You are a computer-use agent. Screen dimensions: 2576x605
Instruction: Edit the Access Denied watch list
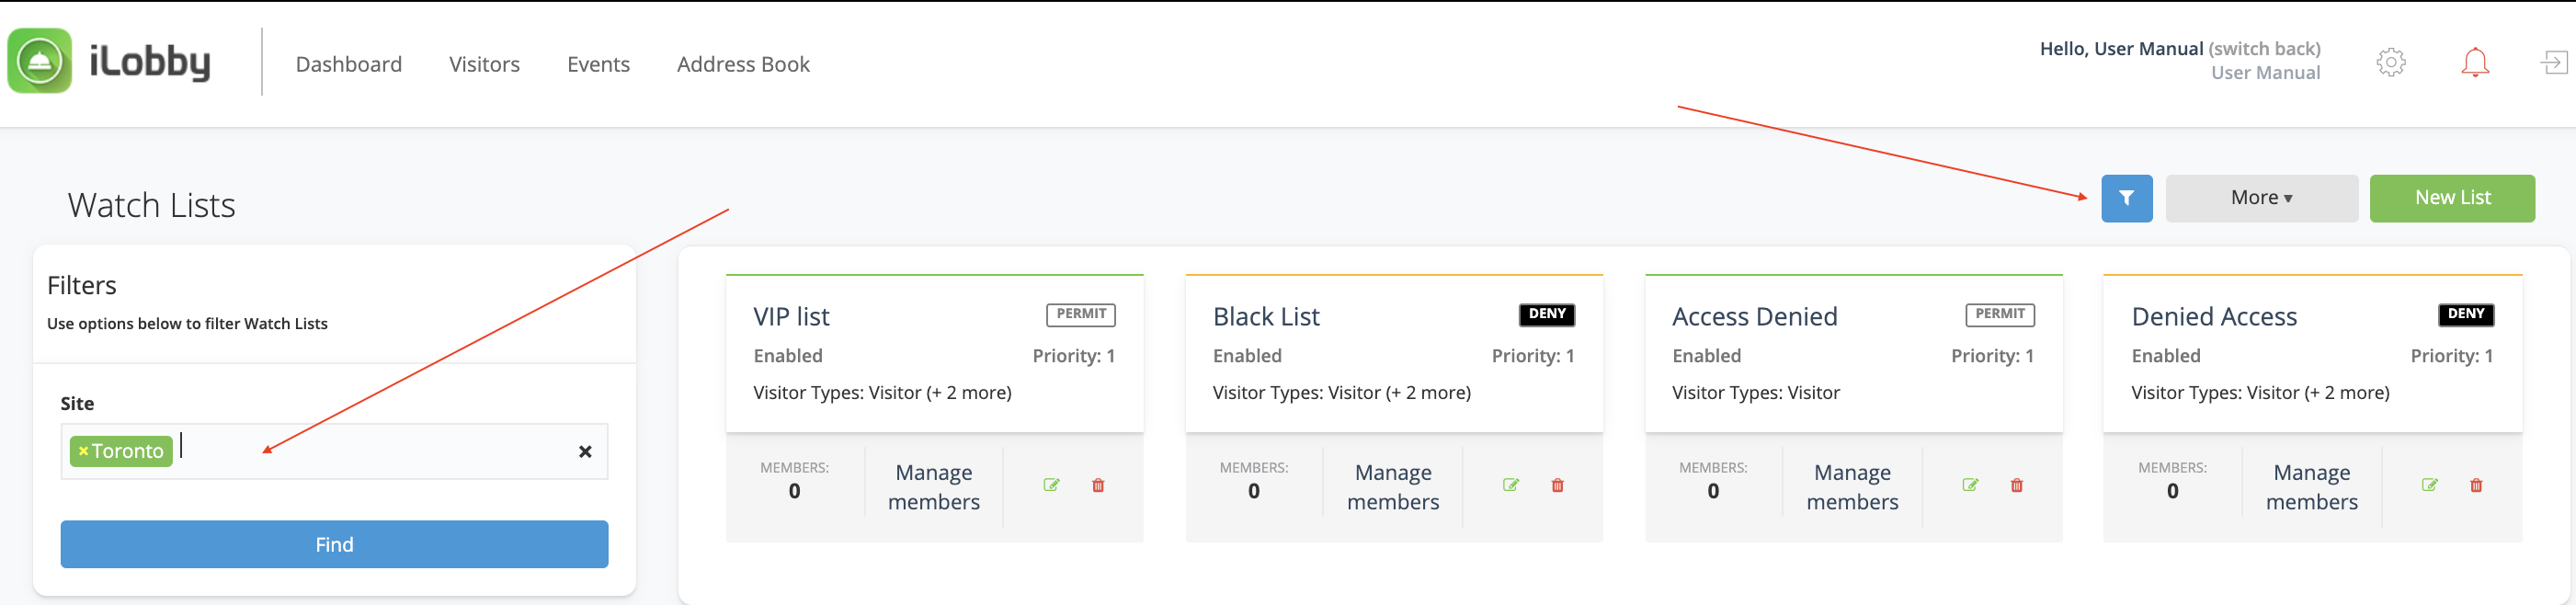point(1970,485)
